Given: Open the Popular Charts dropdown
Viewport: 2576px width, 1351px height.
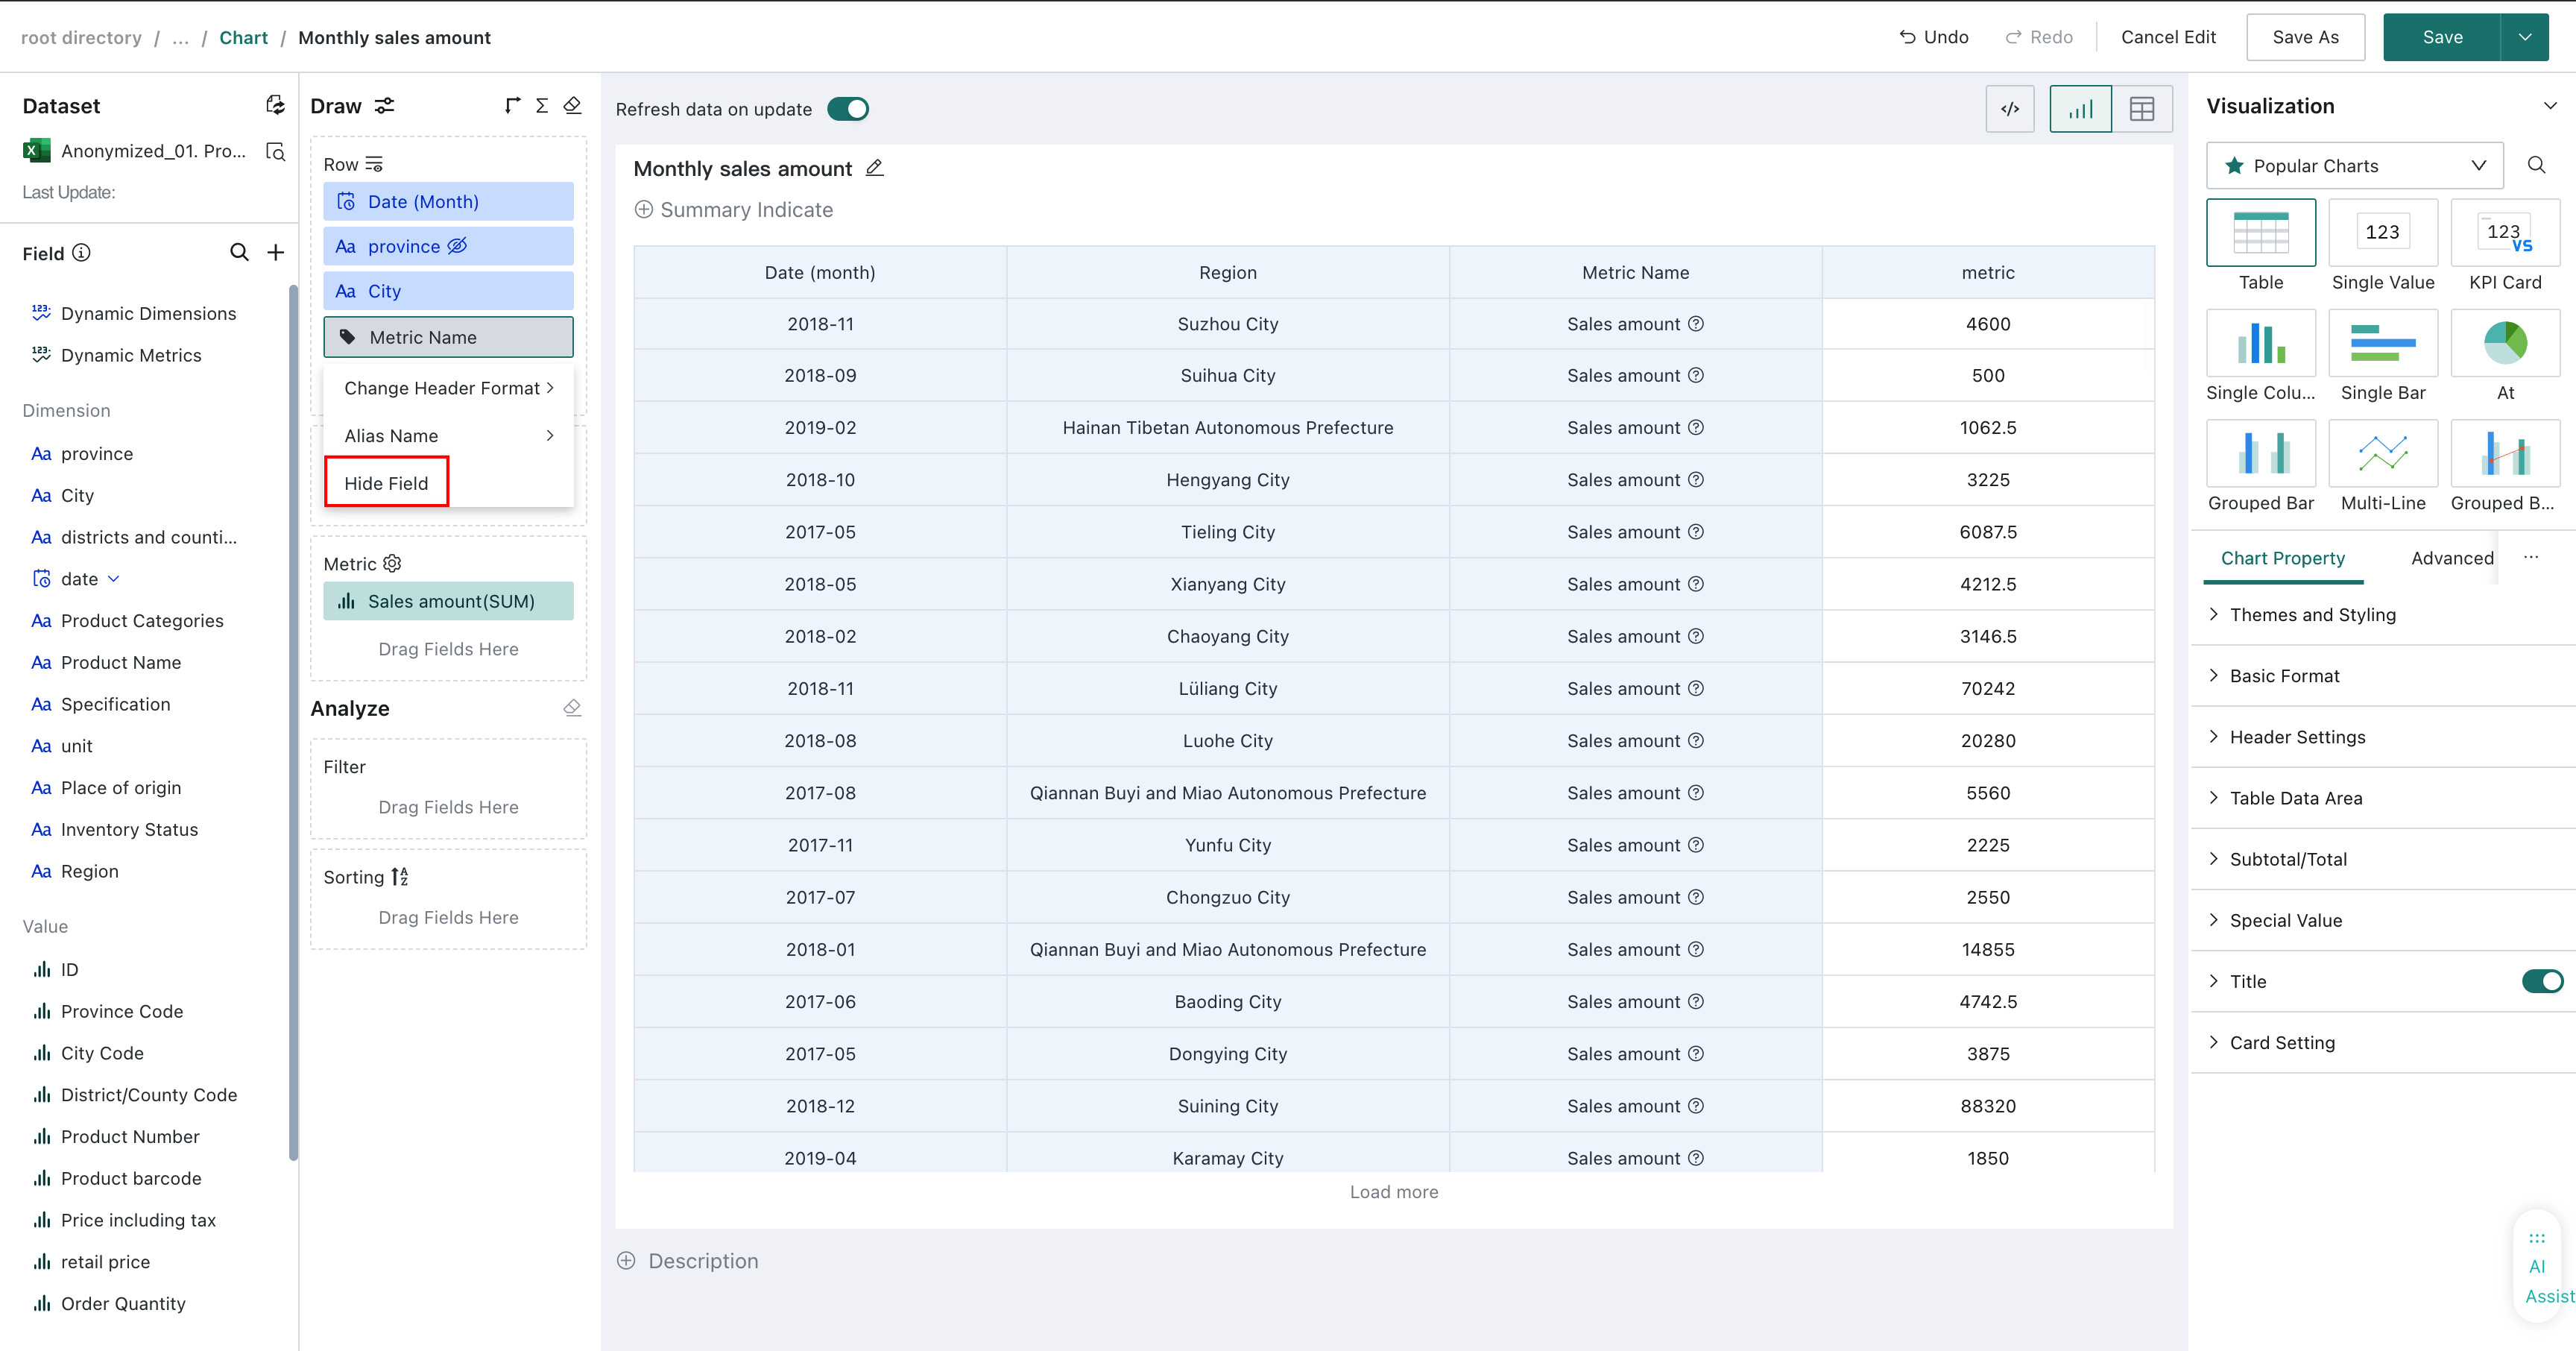Looking at the screenshot, I should [x=2355, y=166].
